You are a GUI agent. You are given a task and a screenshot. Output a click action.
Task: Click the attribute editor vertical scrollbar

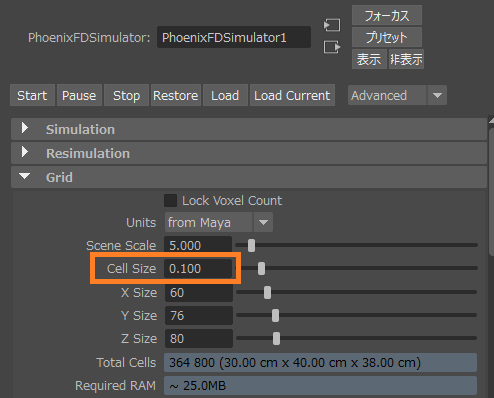click(x=491, y=193)
